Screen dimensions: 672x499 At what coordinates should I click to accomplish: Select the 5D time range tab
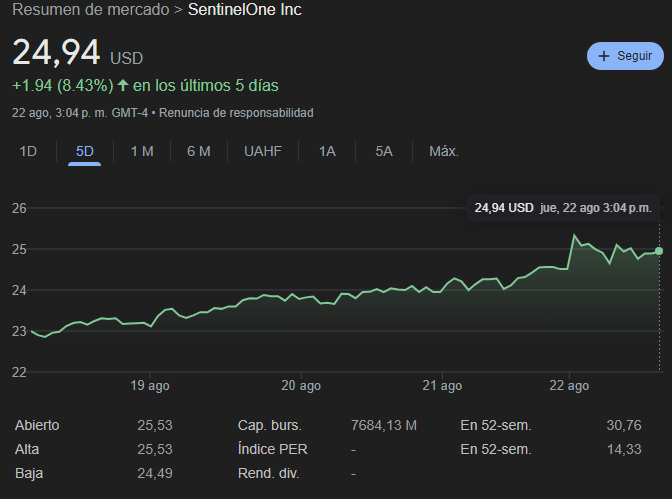point(84,151)
